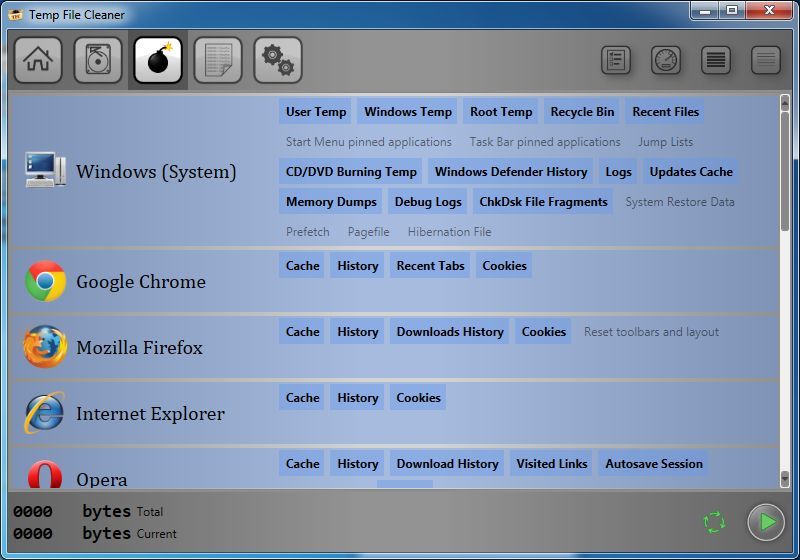Toggle Opera Autosave Session option
The image size is (800, 560).
click(654, 464)
